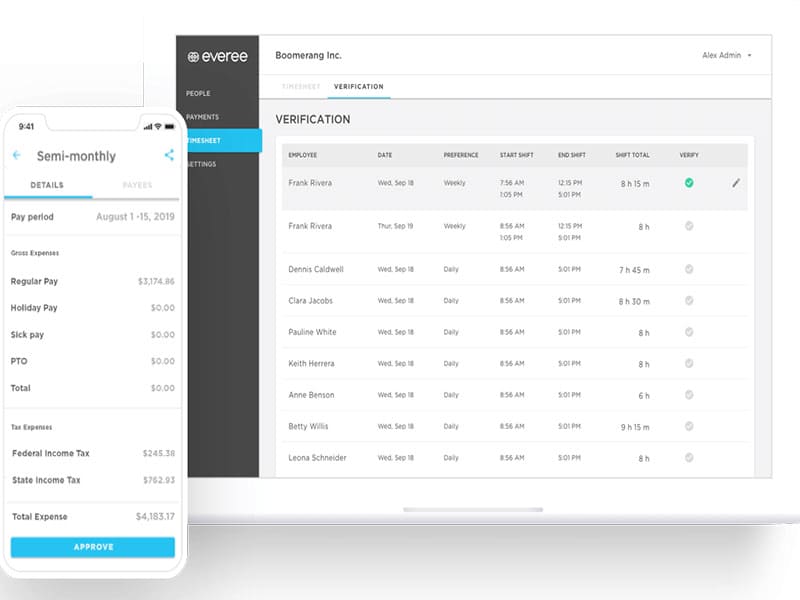Open Settings in the sidebar
Screen dimensions: 800x600
tap(202, 164)
